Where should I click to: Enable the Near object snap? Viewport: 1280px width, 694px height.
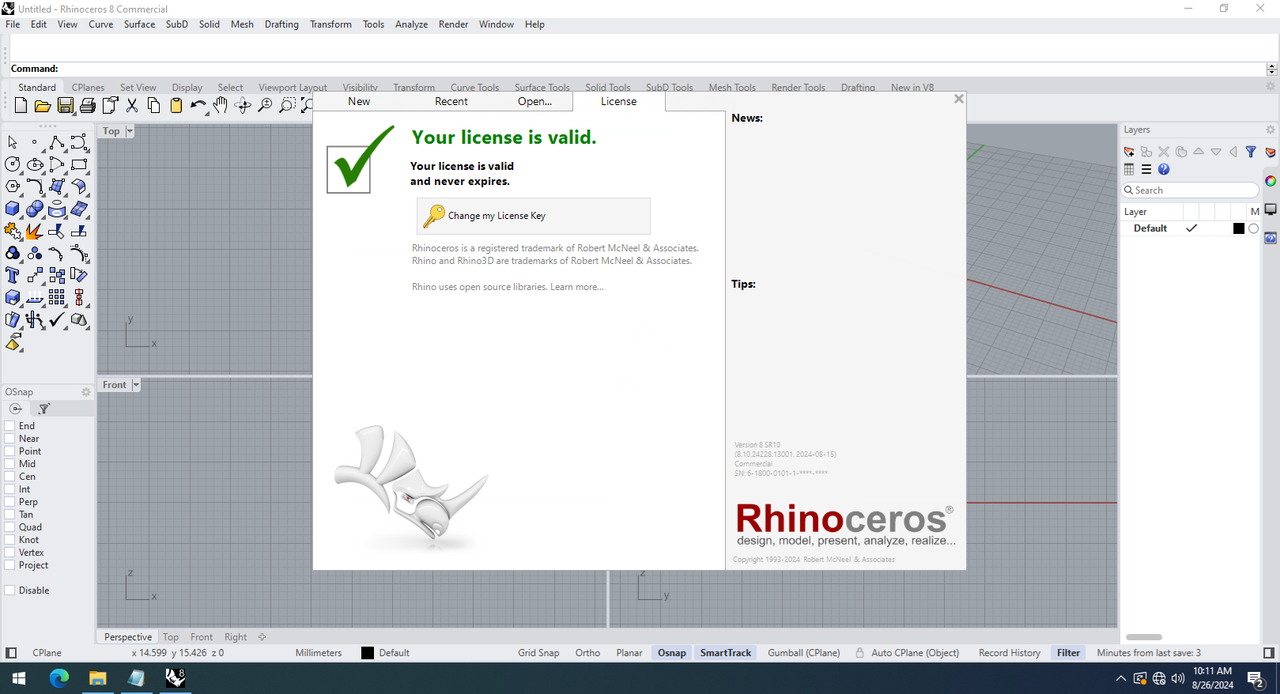(x=10, y=439)
